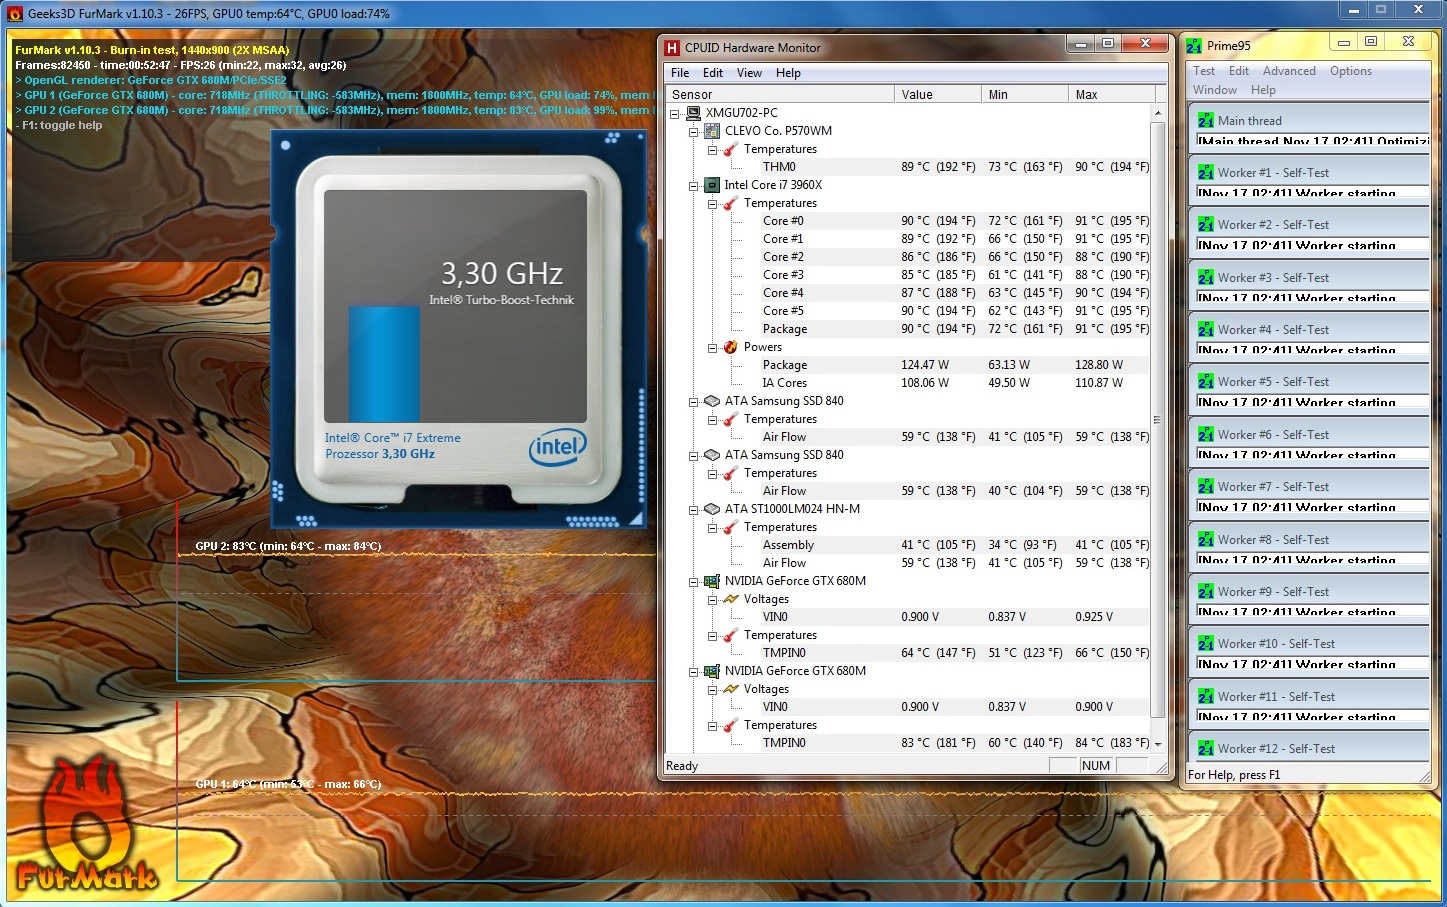
Task: Click the GPU 2: 83°C graph label
Action: (x=288, y=546)
